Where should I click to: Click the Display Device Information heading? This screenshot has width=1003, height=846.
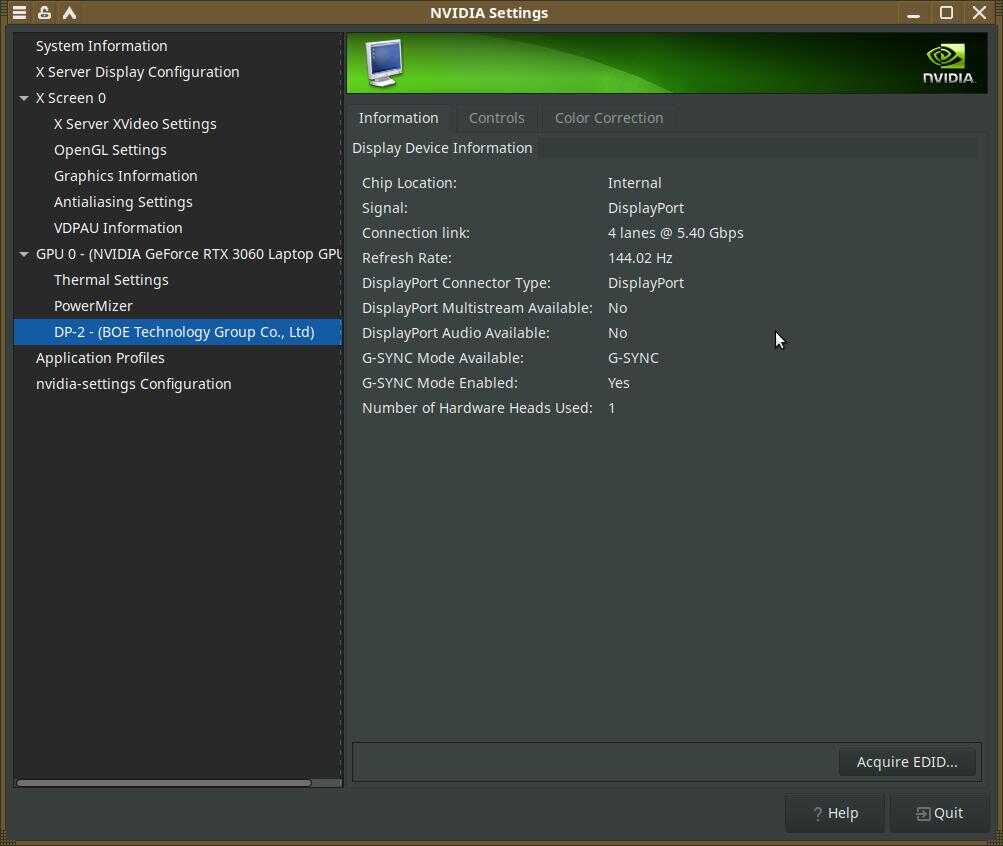(x=442, y=148)
